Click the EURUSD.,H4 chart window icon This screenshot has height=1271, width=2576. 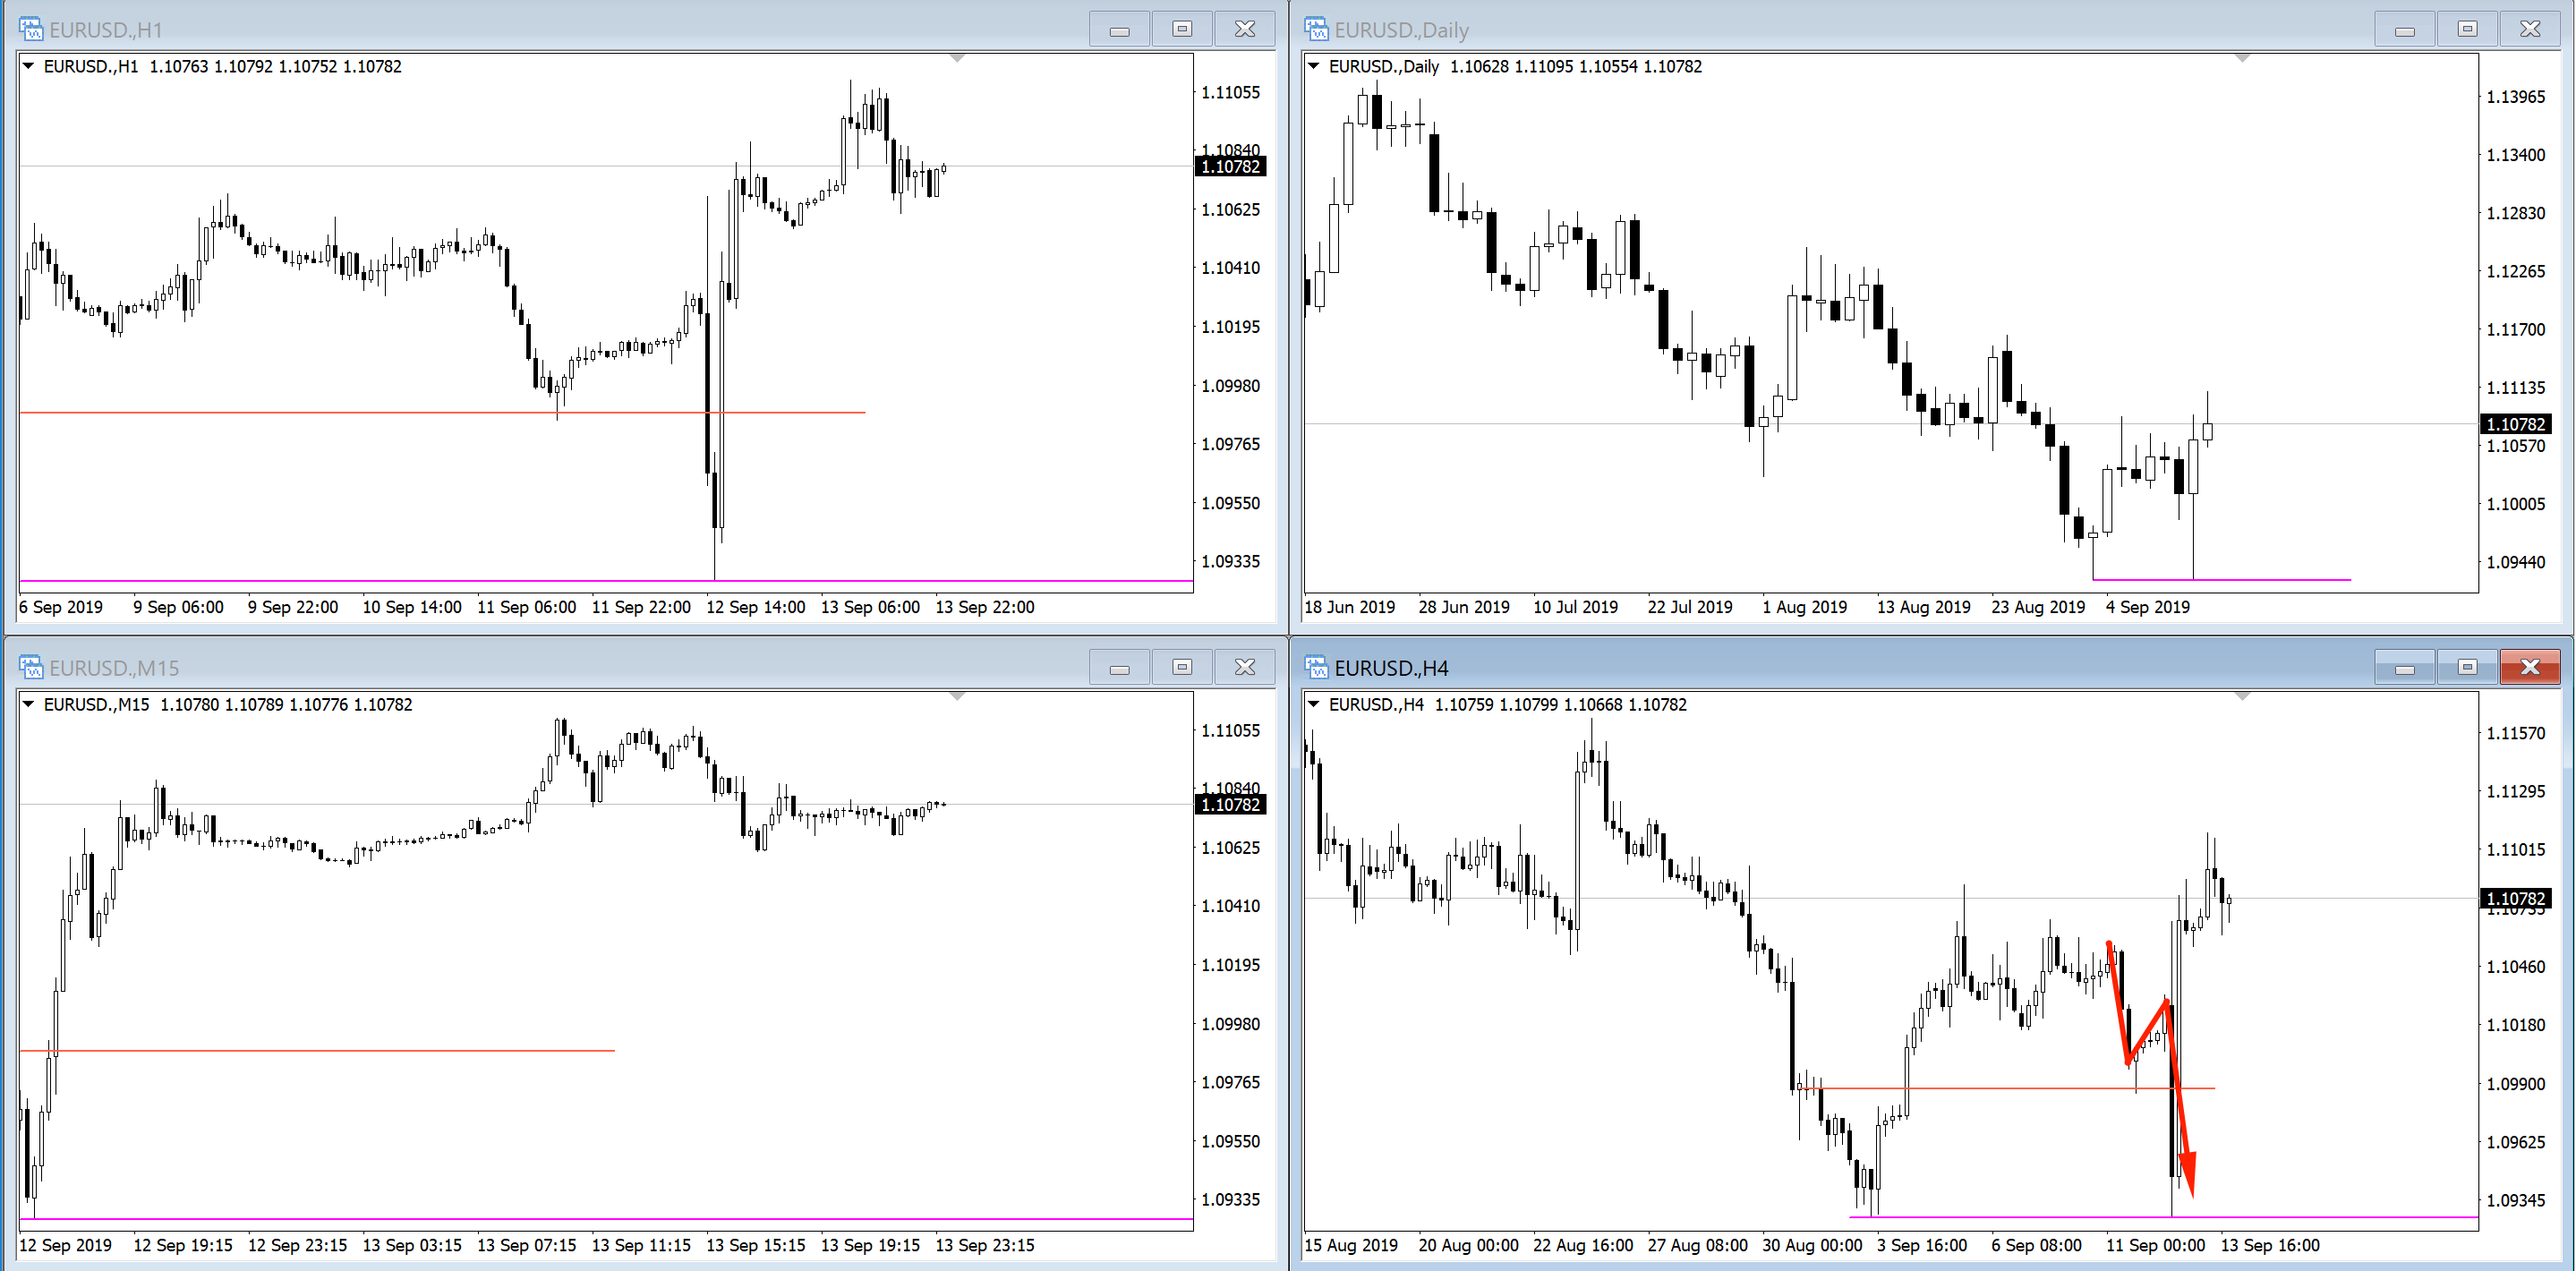pyautogui.click(x=1316, y=667)
